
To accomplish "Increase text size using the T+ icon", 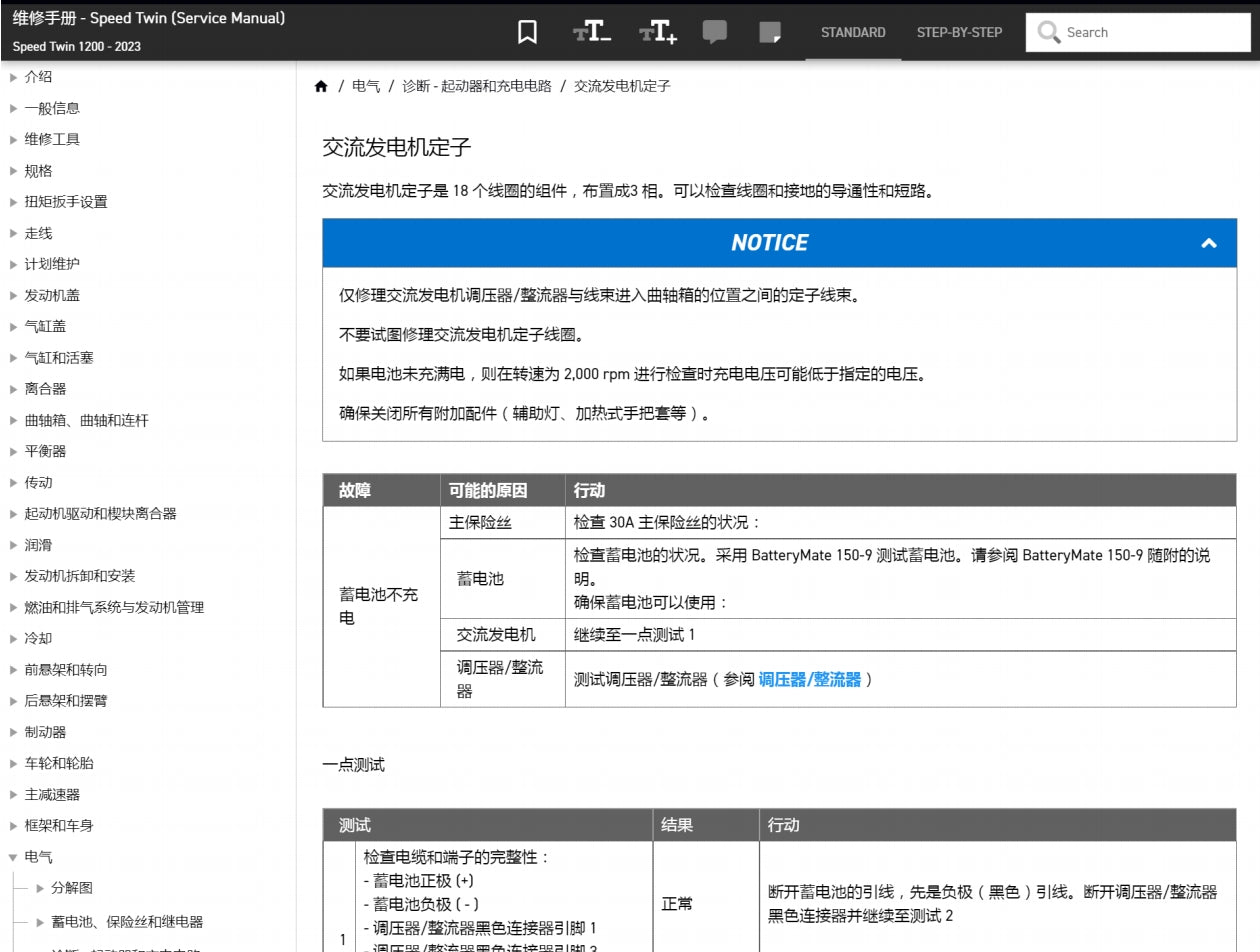I will click(x=658, y=31).
